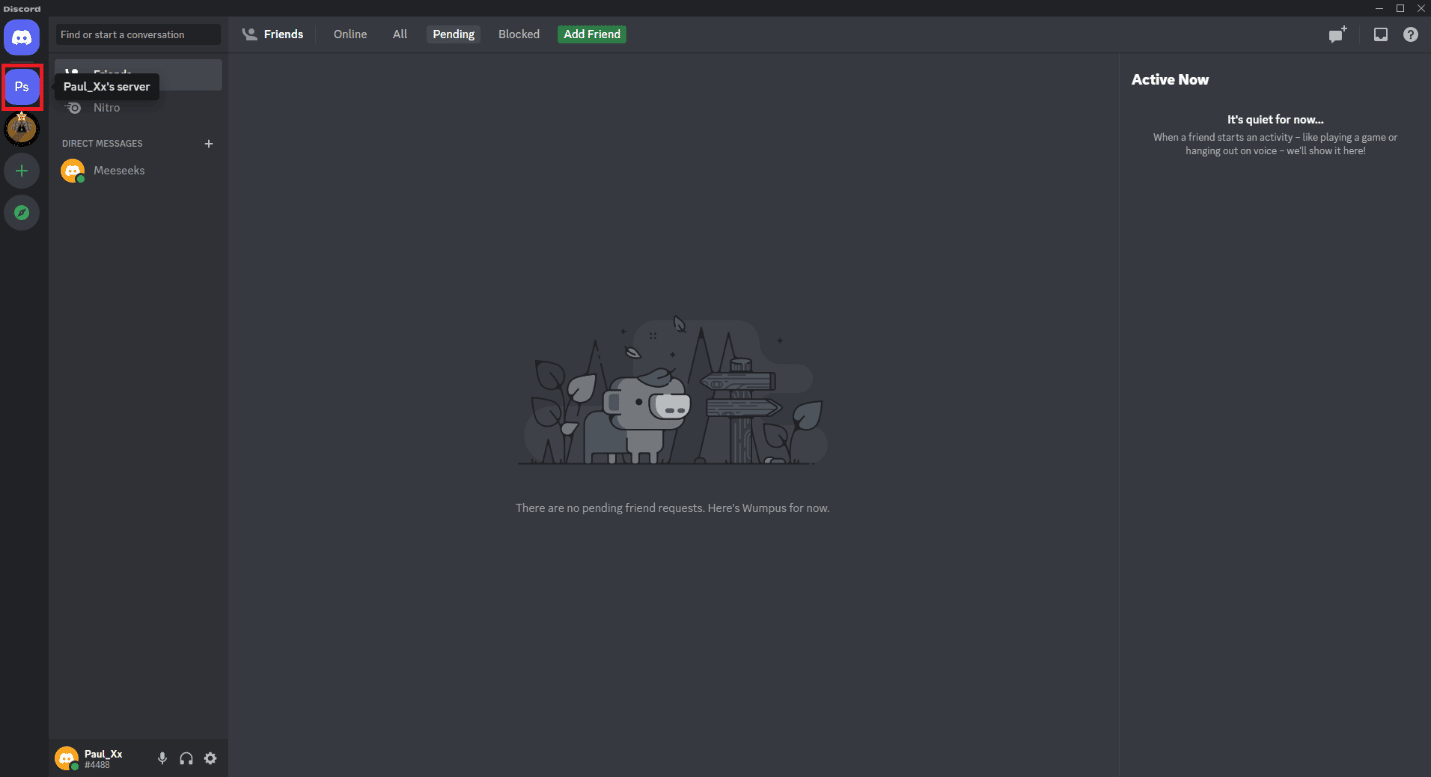
Task: Switch to the Blocked tab
Action: 519,34
